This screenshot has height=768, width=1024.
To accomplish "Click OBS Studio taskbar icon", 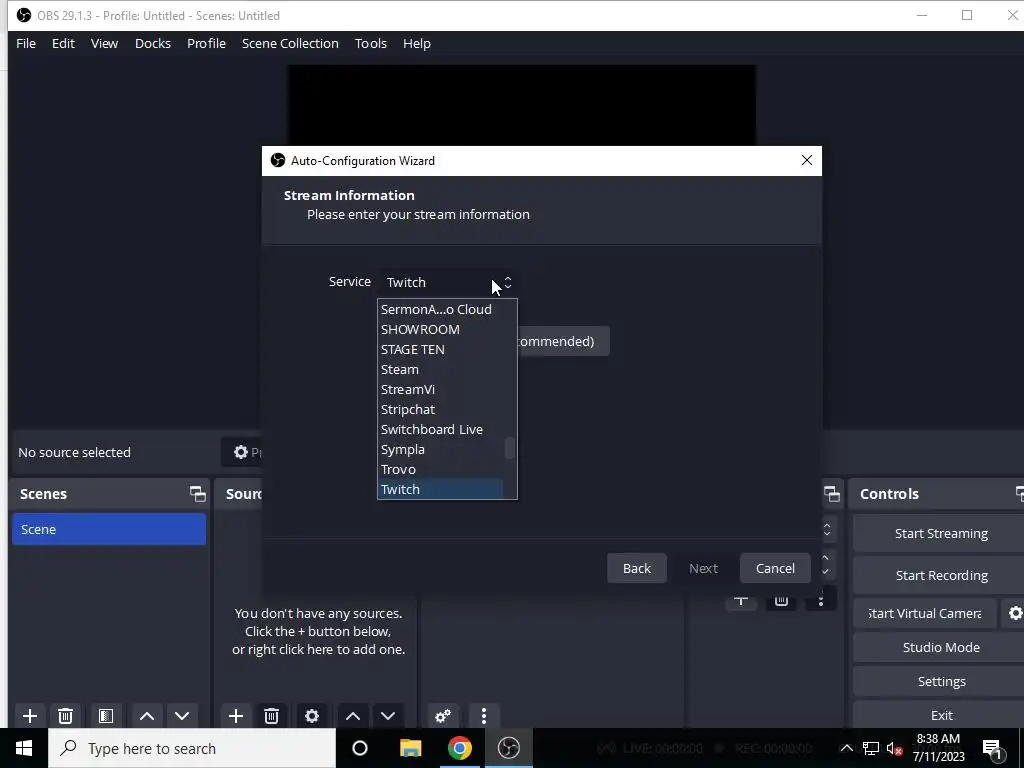I will tap(509, 748).
